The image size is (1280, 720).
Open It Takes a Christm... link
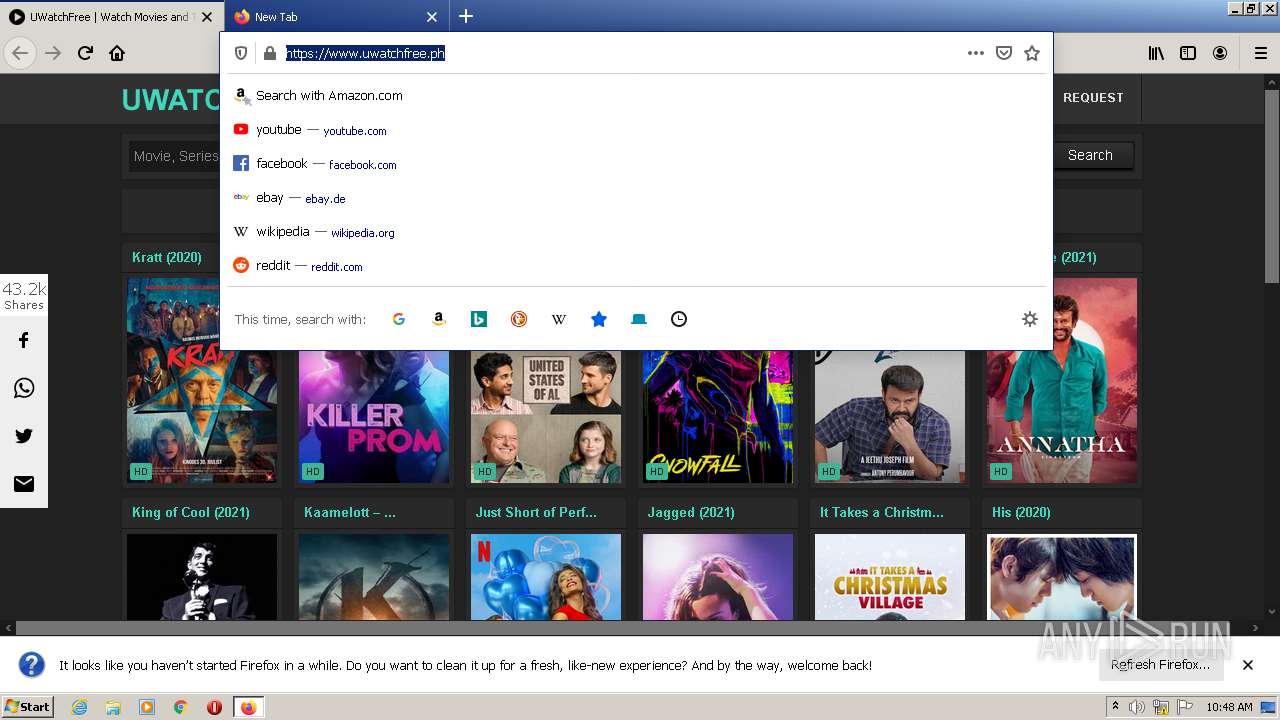pyautogui.click(x=882, y=512)
